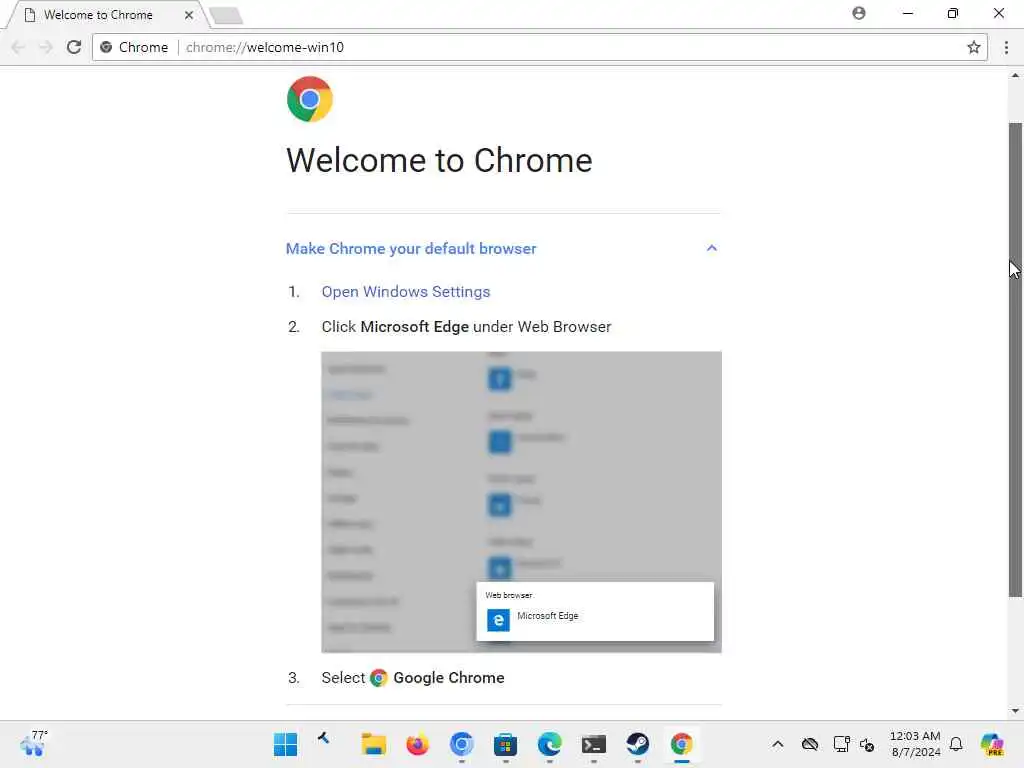1024x768 pixels.
Task: Click the Microsoft Edge 'e' icon in illustration
Action: [x=498, y=620]
